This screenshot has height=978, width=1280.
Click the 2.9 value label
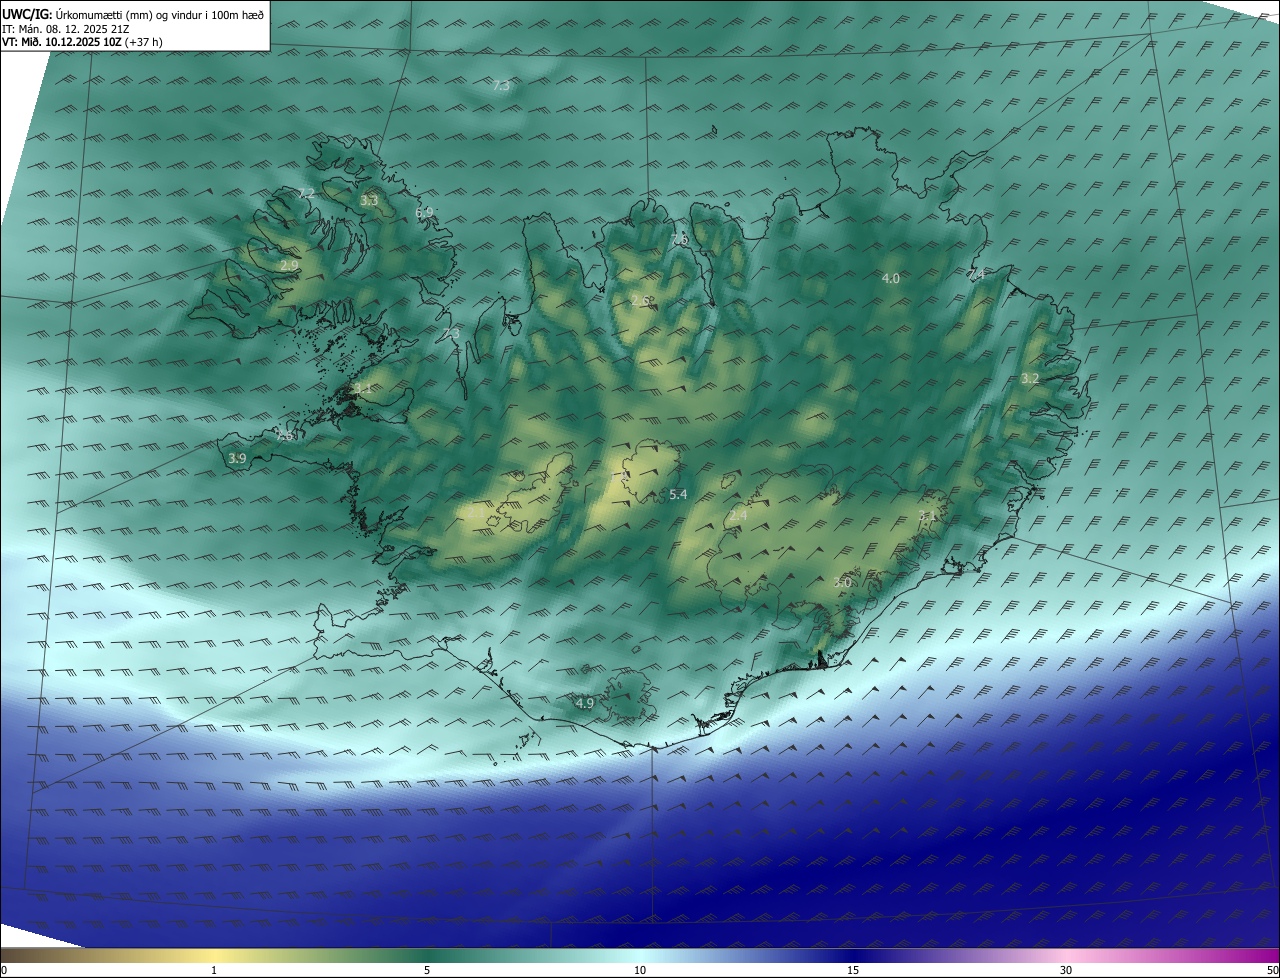tap(288, 266)
